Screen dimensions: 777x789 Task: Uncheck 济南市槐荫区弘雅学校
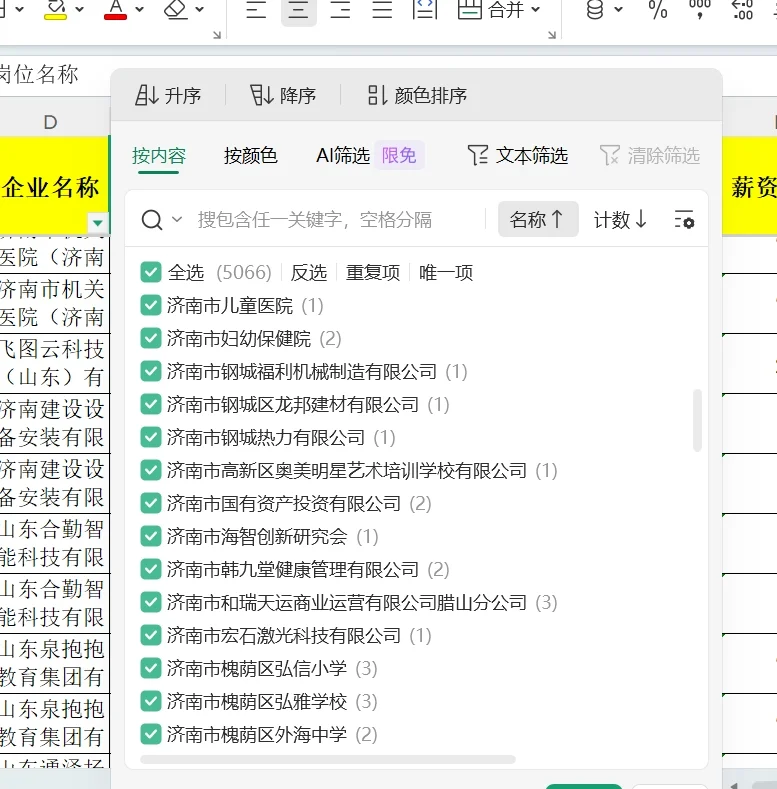tap(151, 701)
